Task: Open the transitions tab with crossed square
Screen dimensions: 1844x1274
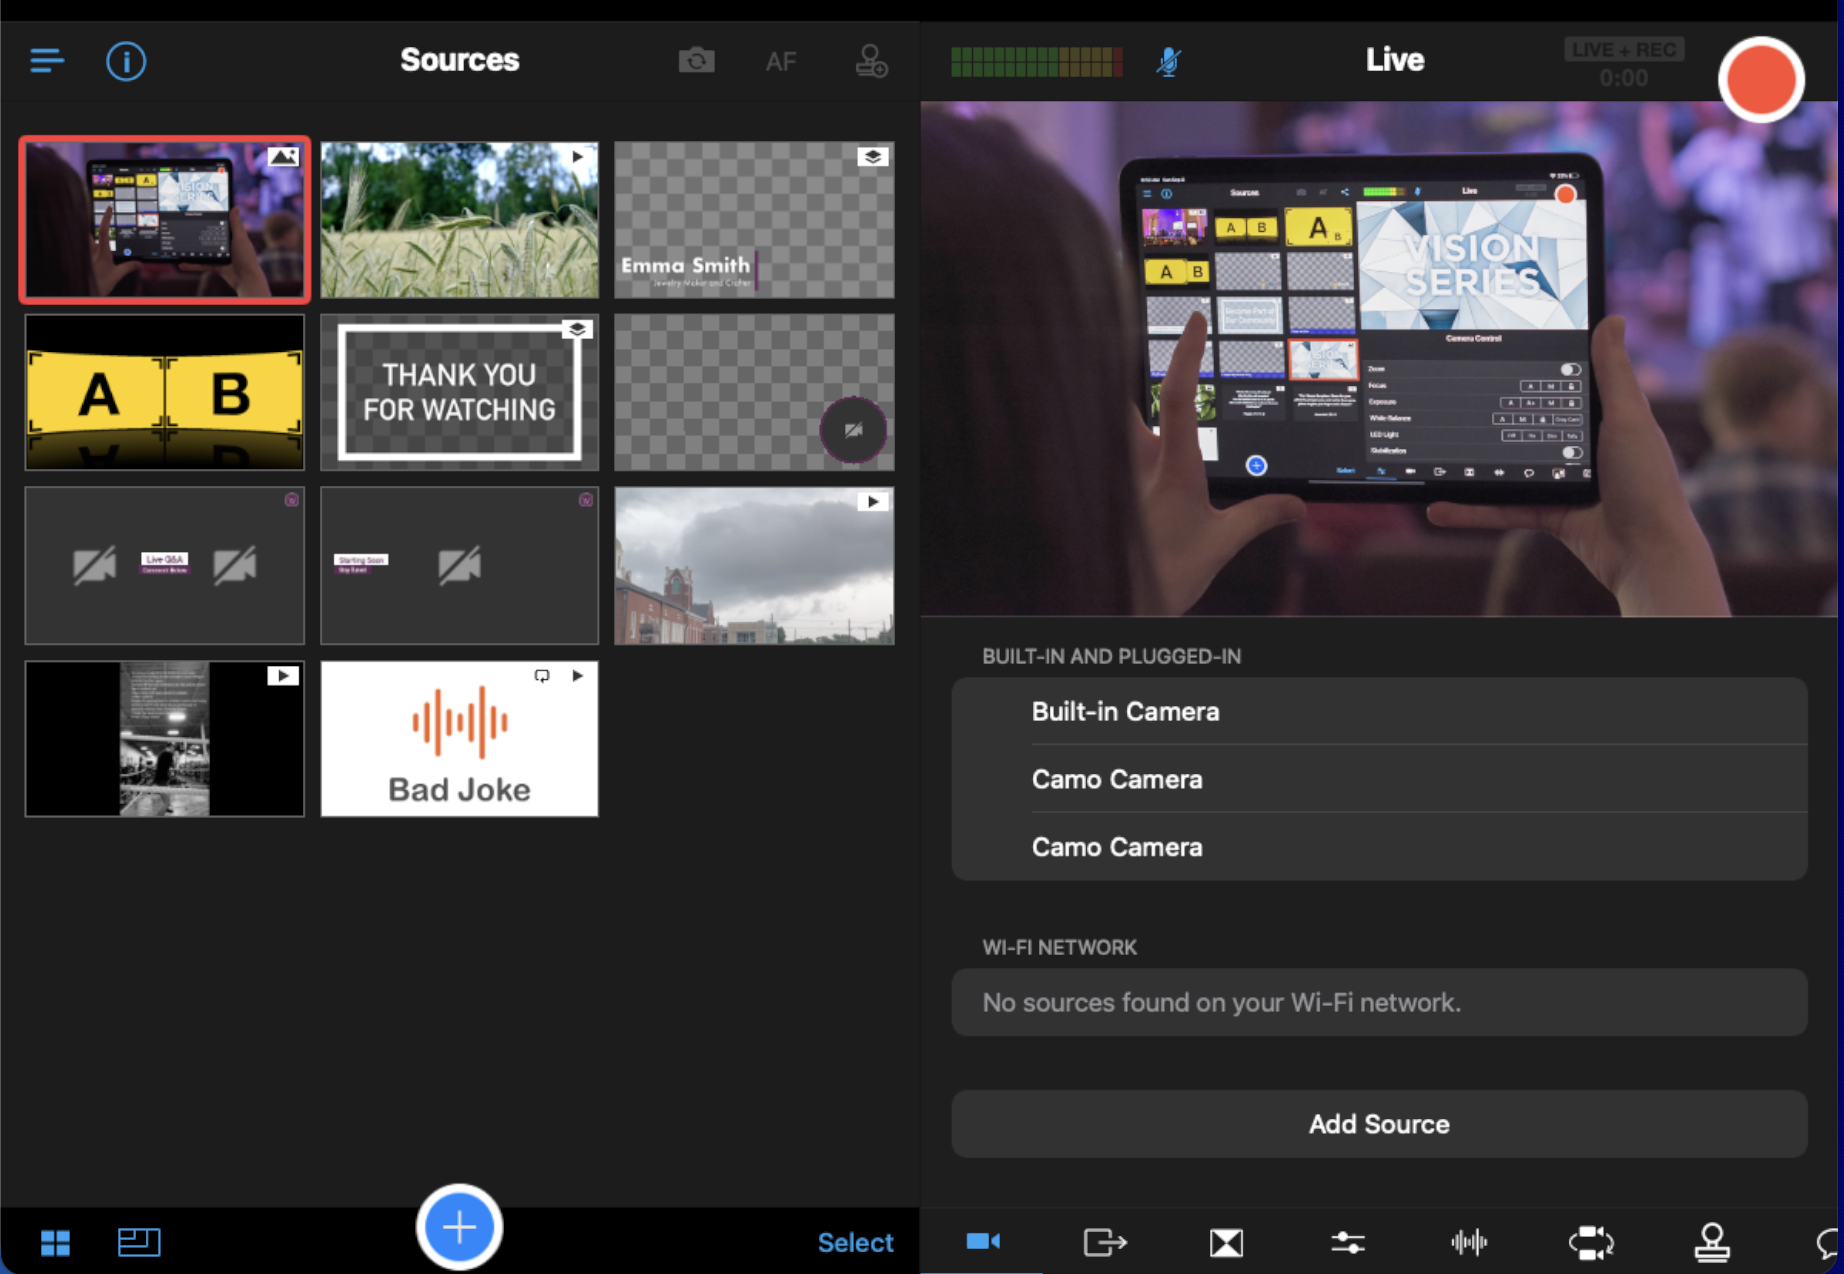Action: [x=1226, y=1242]
